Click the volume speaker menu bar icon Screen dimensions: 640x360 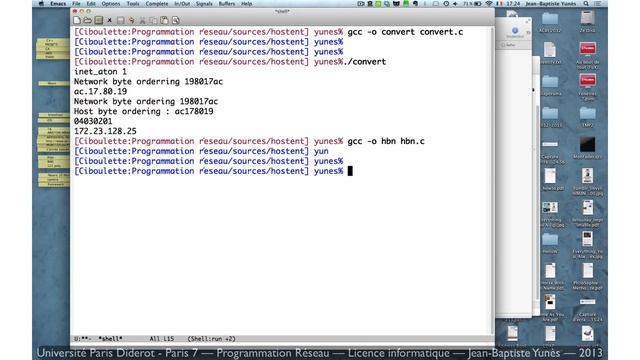(456, 4)
